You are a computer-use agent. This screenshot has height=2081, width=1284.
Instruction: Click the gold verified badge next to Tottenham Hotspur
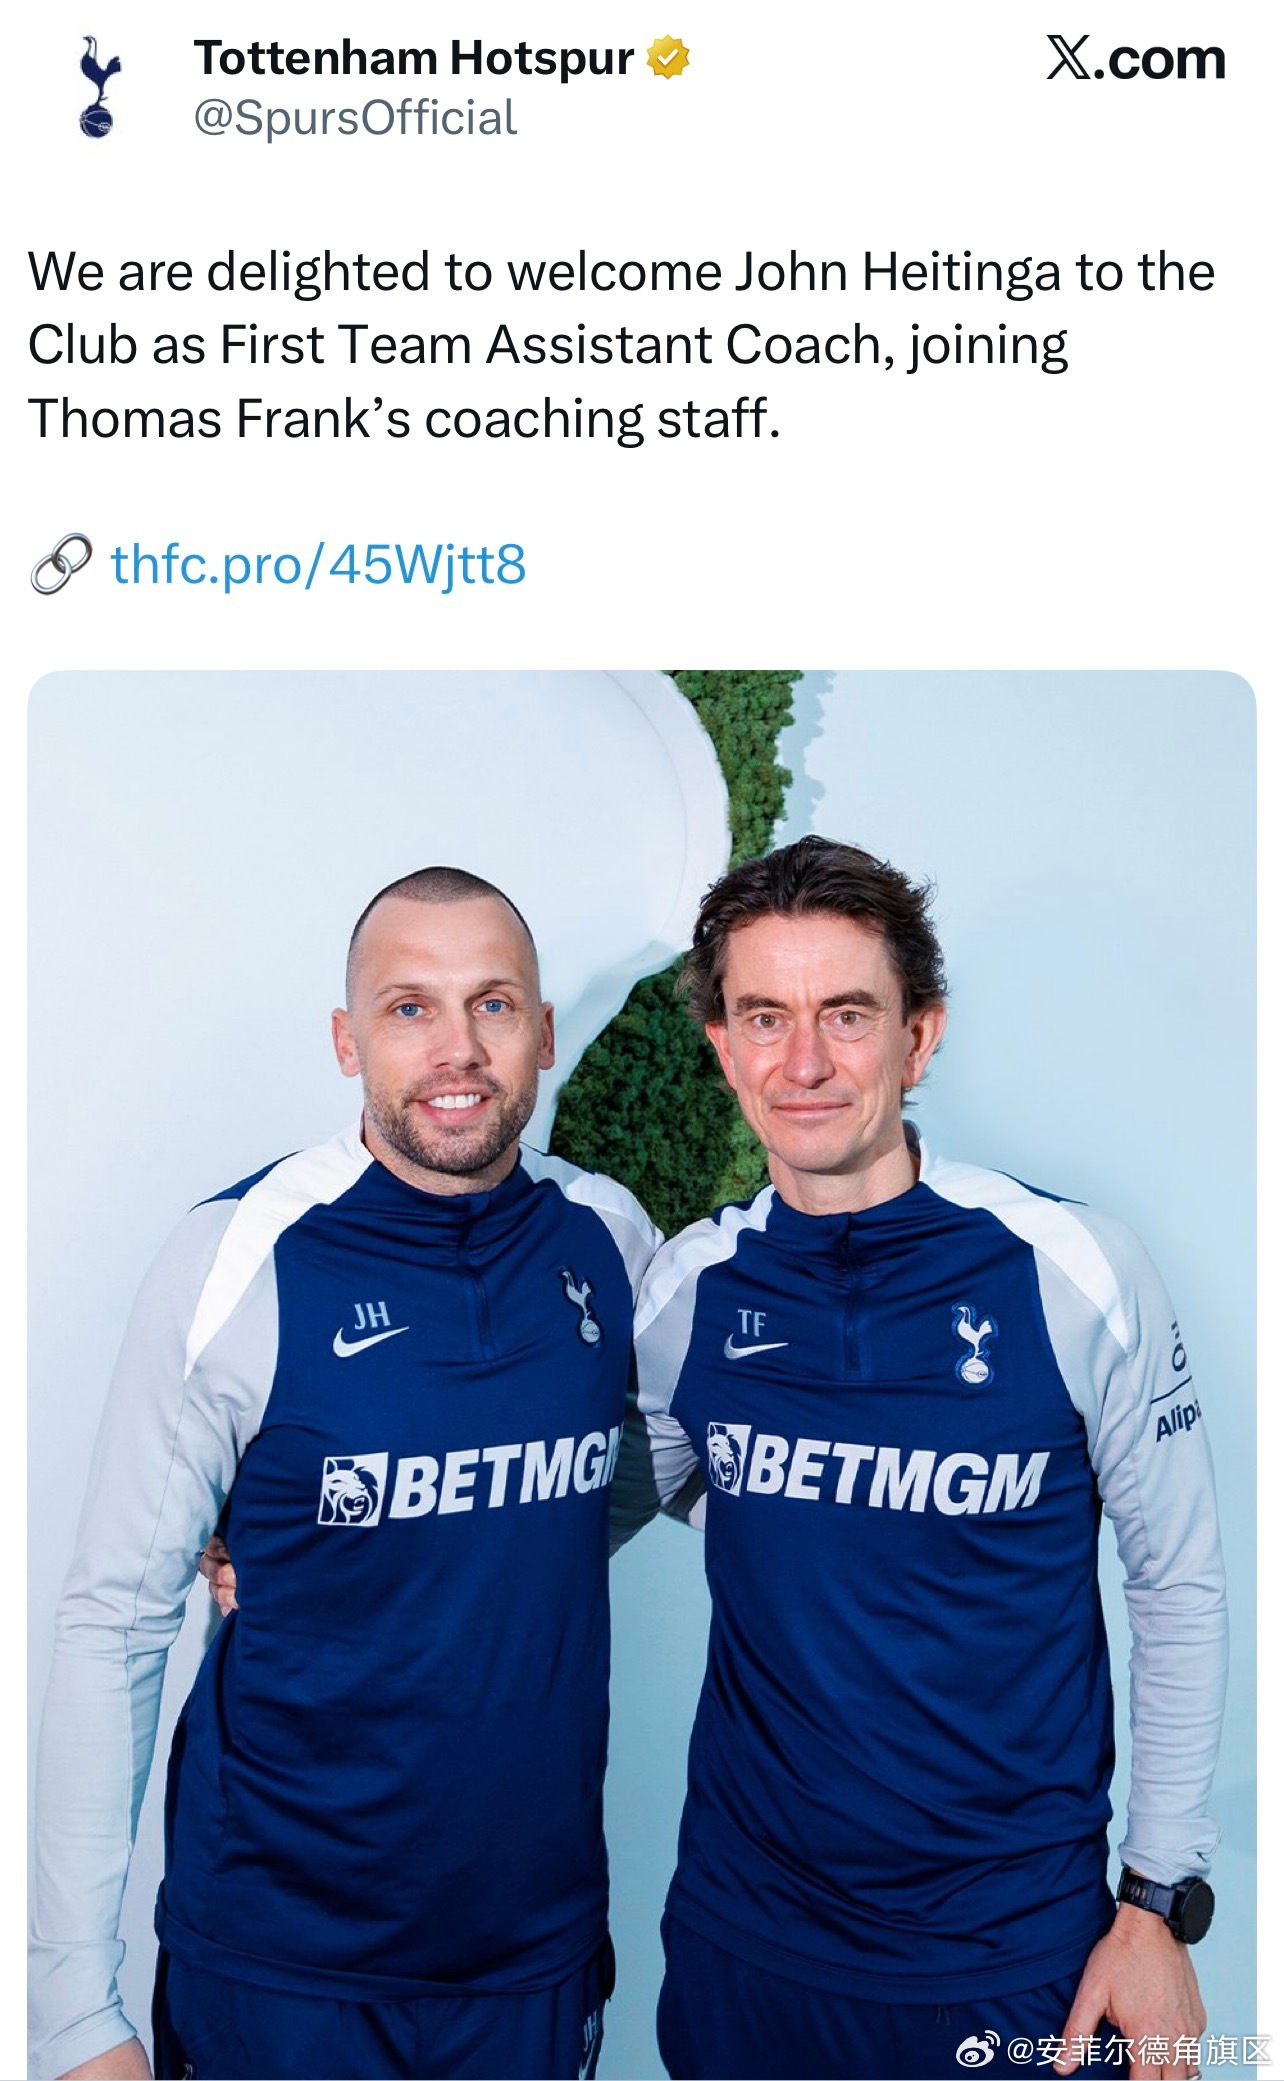click(668, 58)
